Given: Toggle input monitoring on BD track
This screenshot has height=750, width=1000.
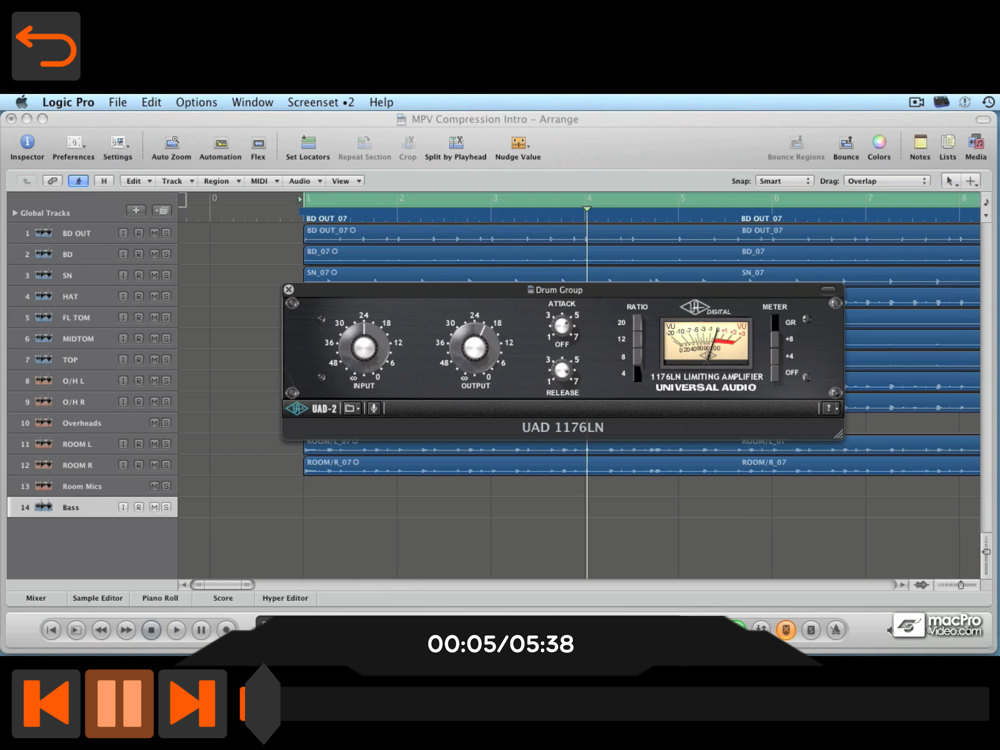Looking at the screenshot, I should tap(123, 254).
